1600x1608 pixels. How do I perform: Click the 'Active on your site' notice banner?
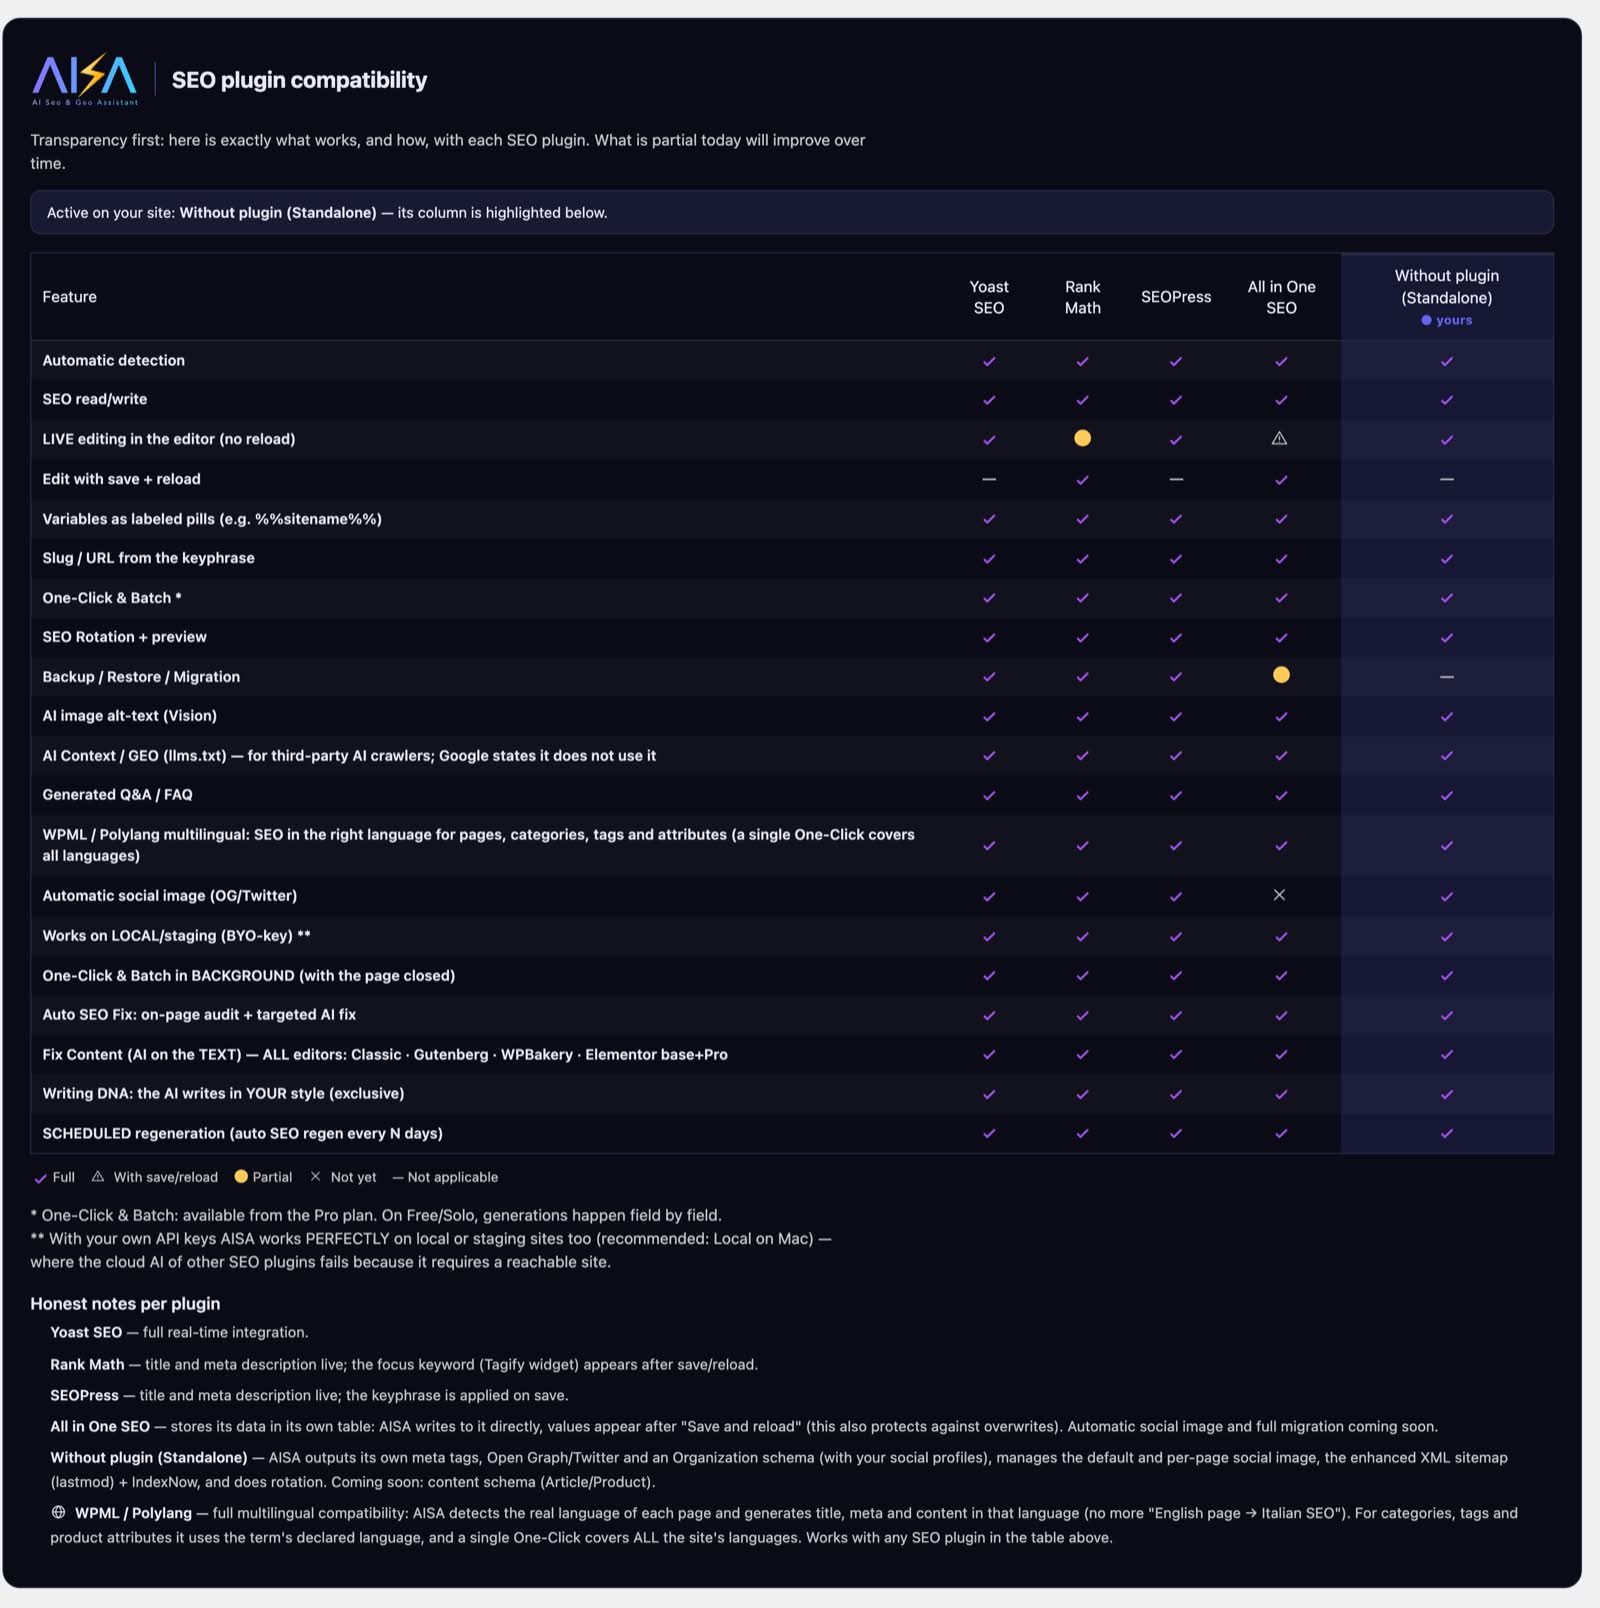tap(792, 212)
